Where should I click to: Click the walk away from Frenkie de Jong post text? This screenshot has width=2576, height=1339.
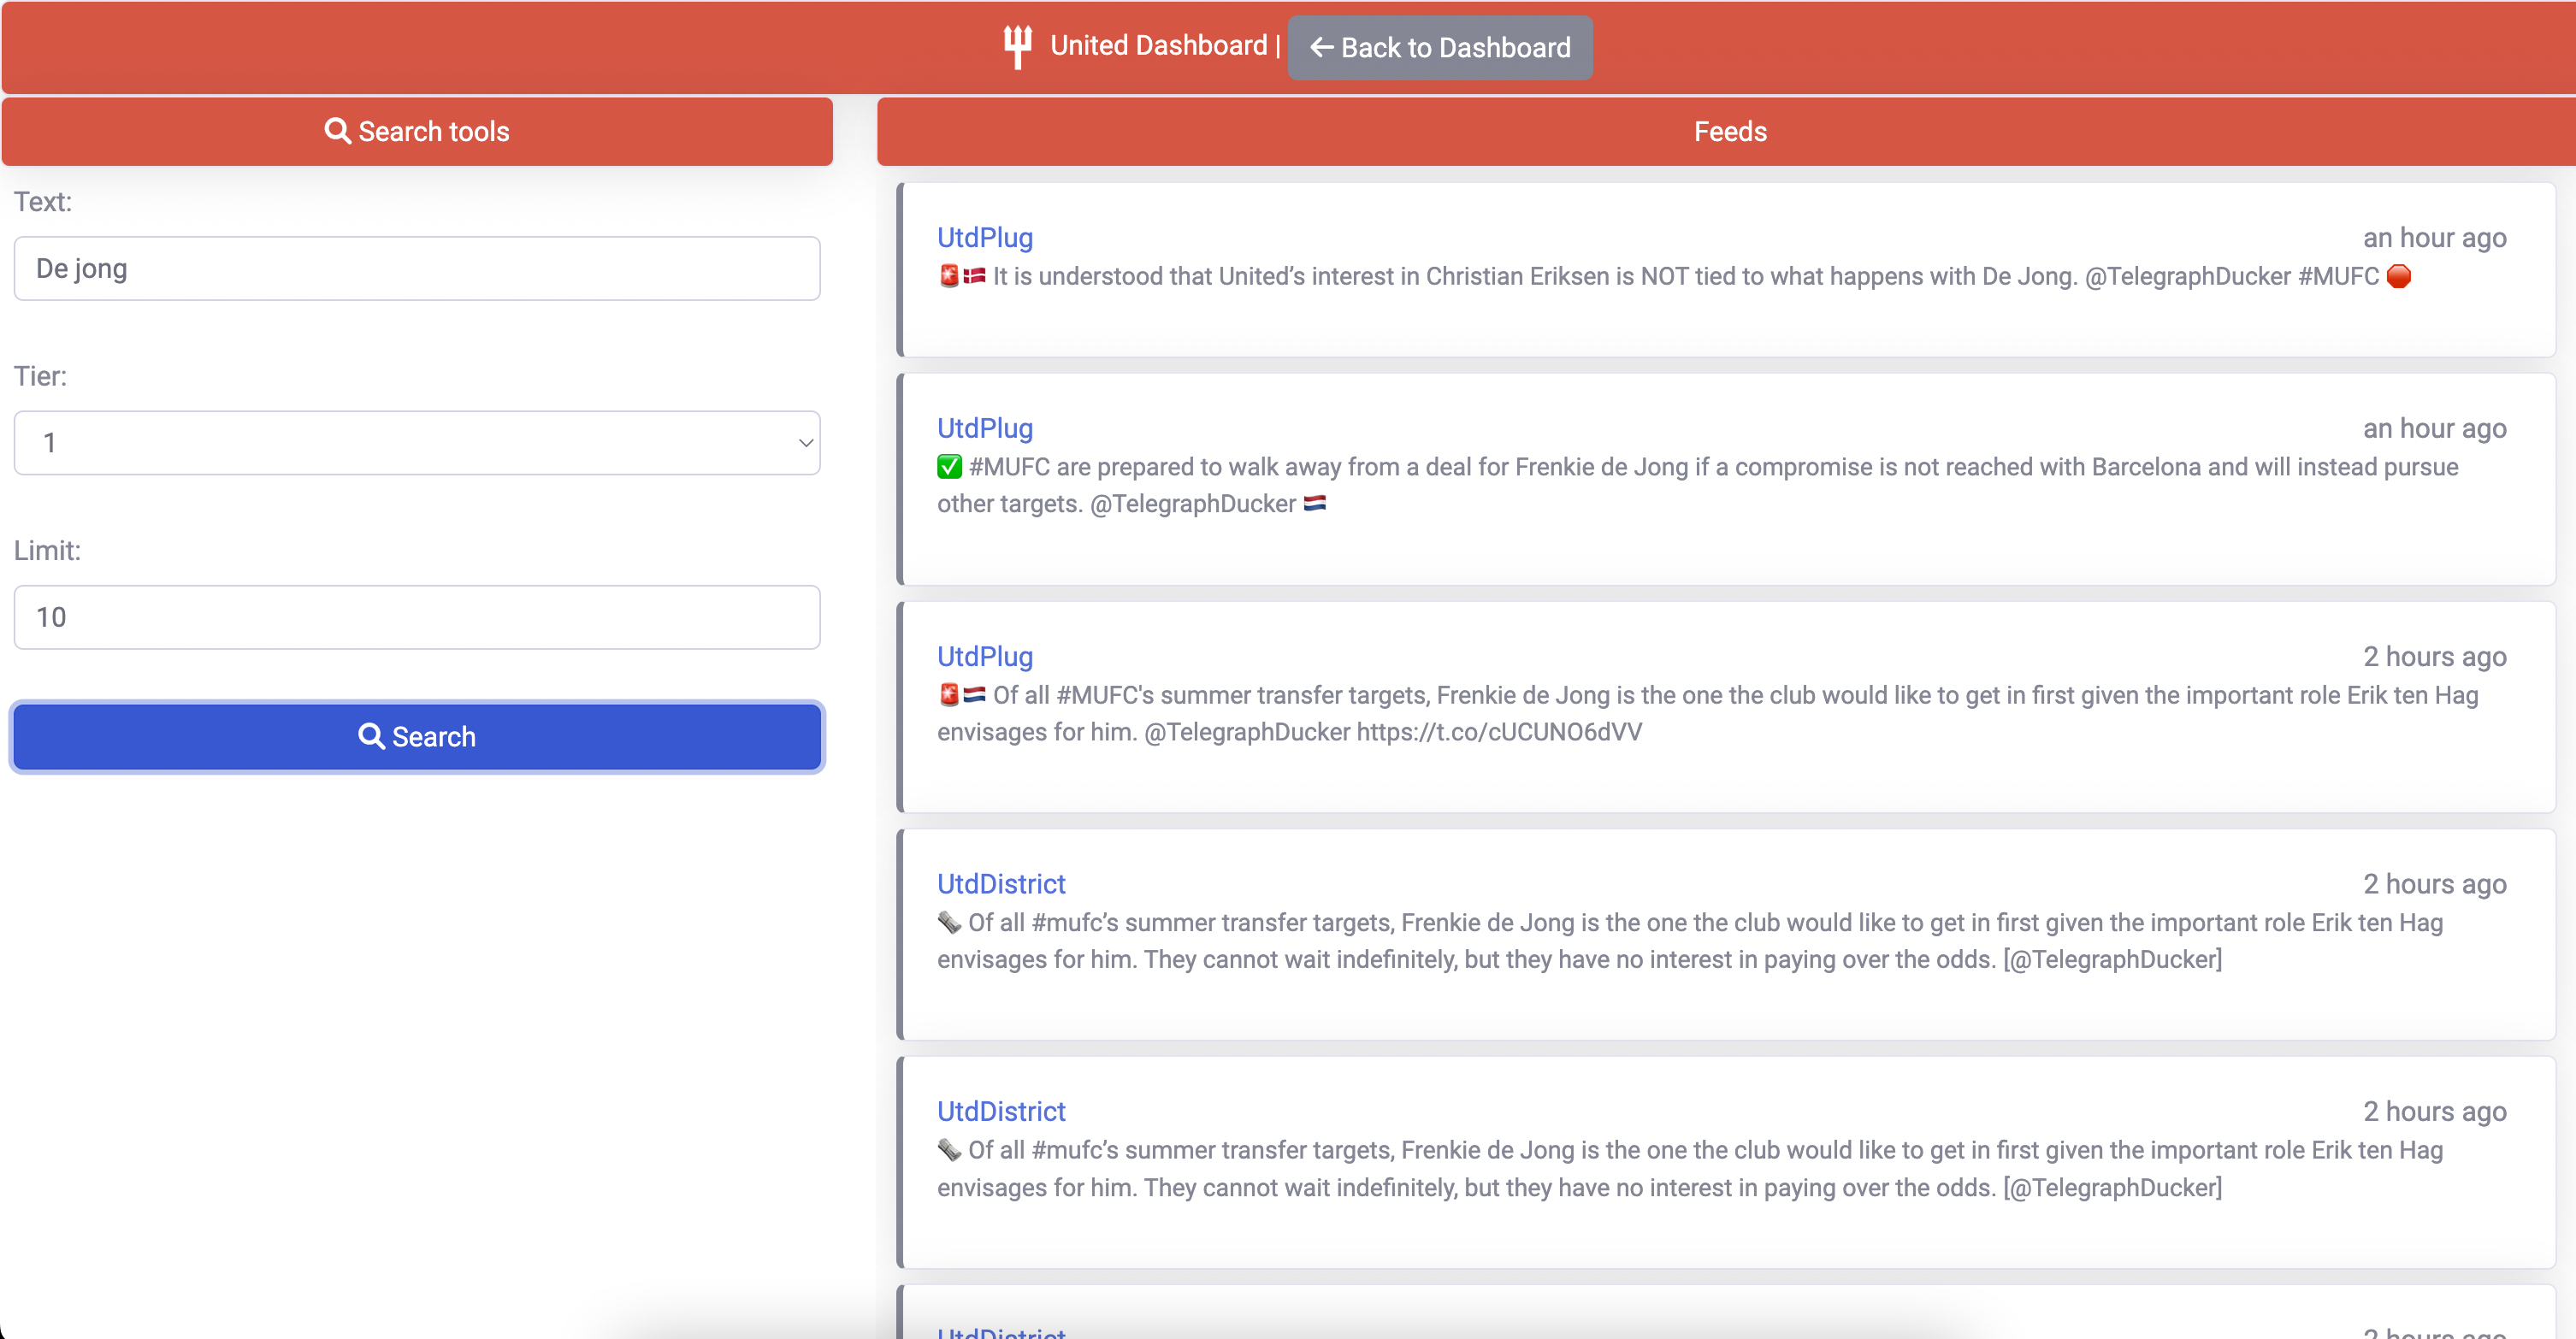[1697, 485]
